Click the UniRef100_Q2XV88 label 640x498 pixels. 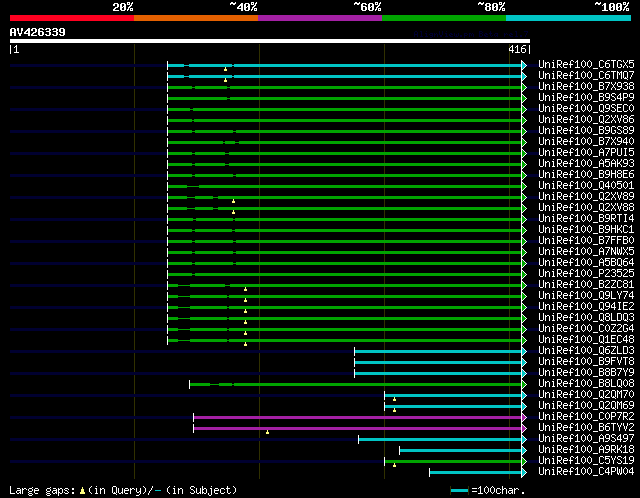tap(586, 208)
